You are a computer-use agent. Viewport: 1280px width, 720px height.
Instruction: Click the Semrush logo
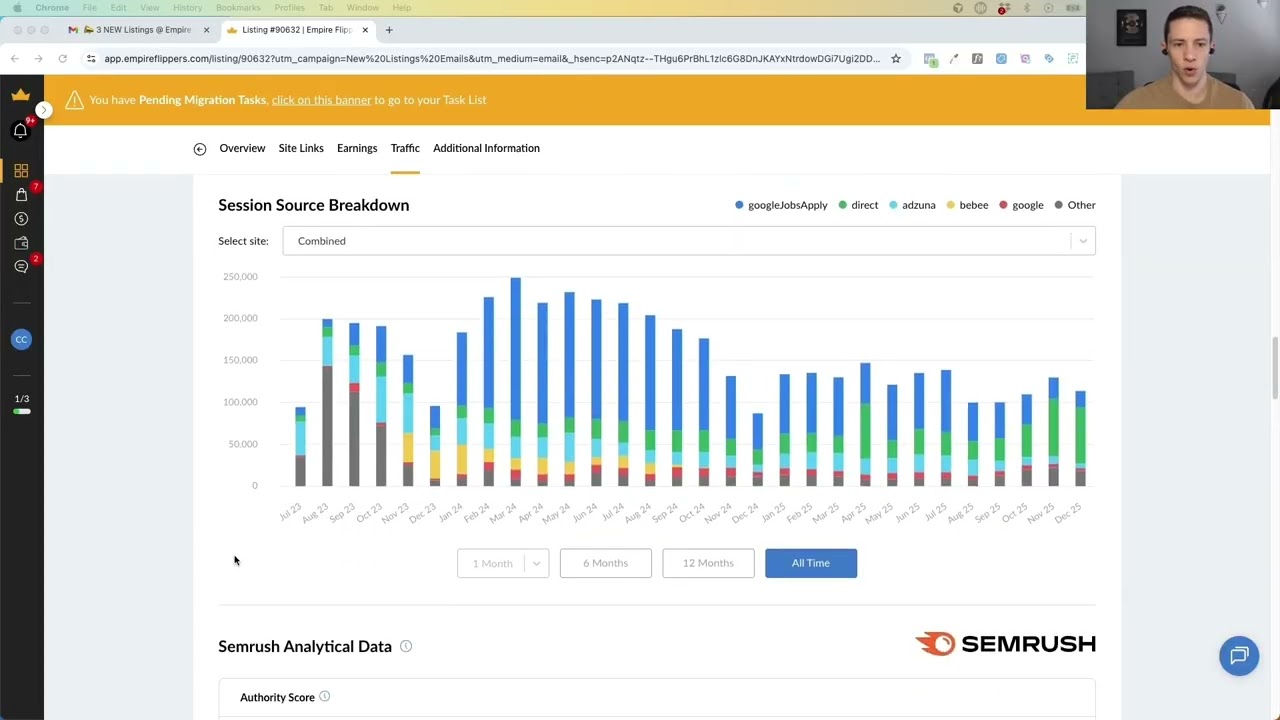coord(1005,644)
